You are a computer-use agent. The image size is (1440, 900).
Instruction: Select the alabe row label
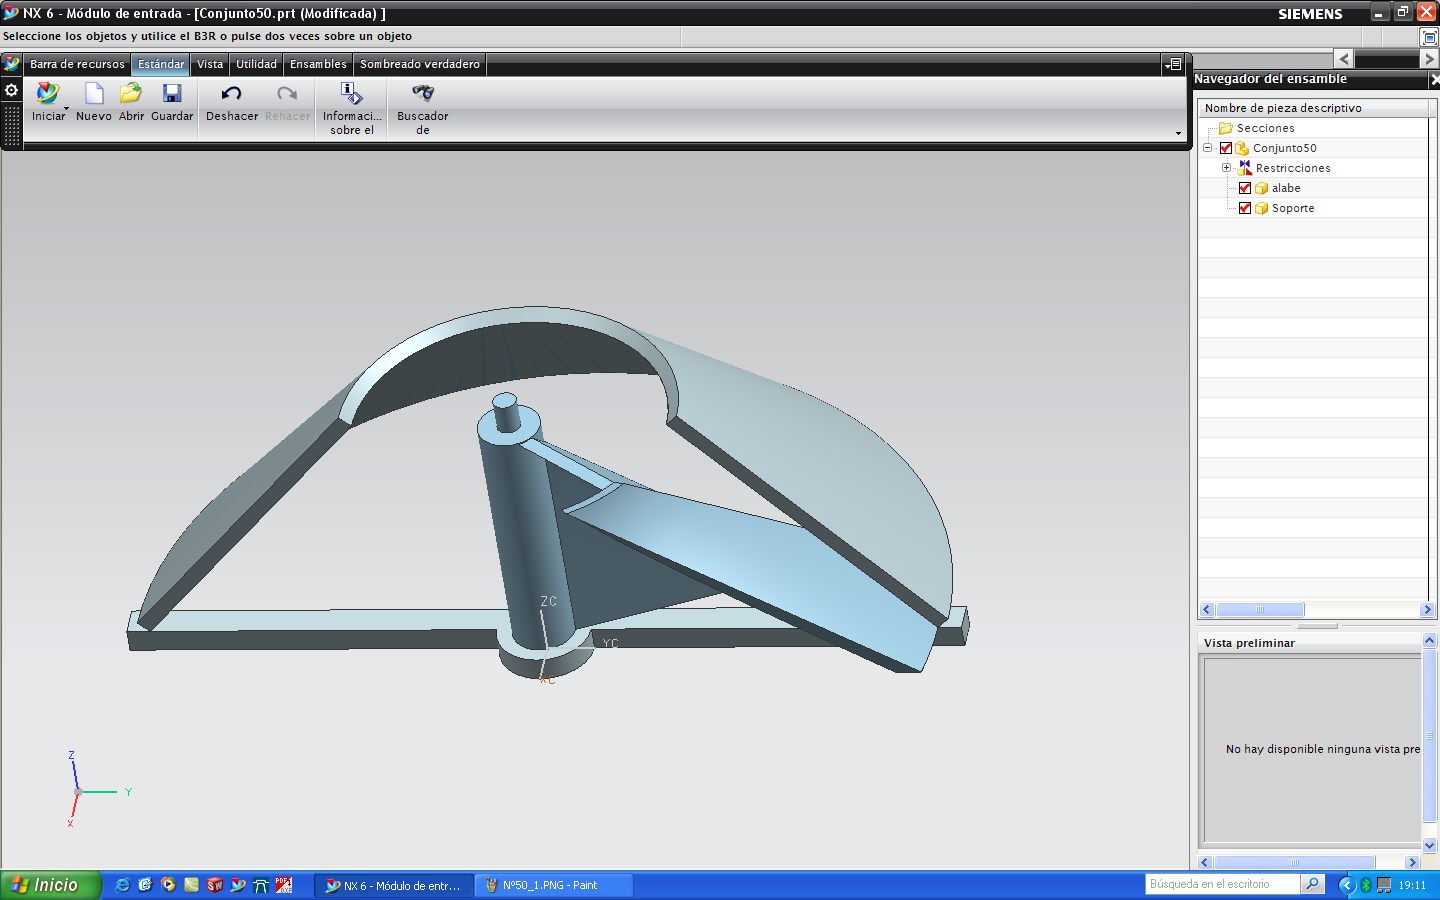tap(1286, 188)
